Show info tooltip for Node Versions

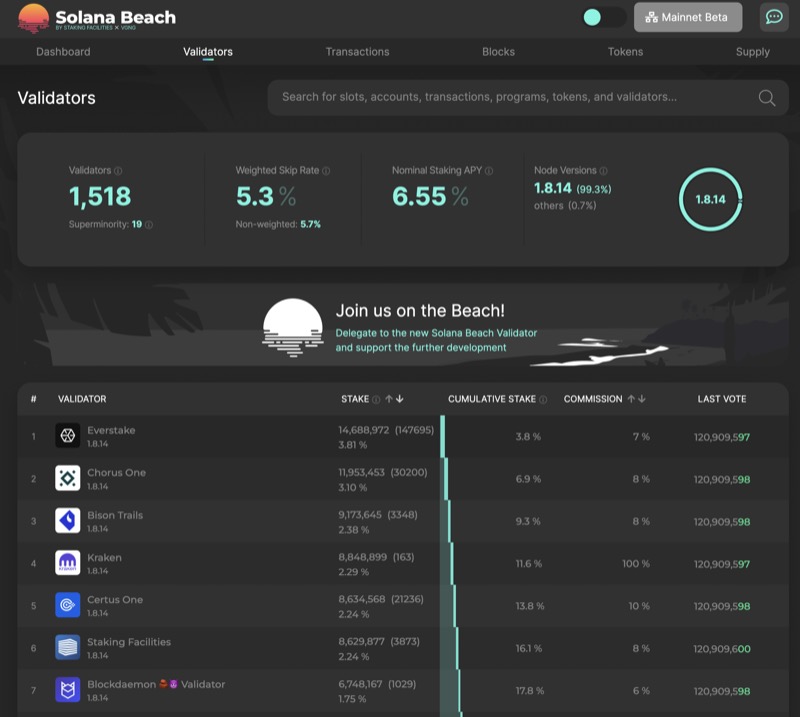coord(604,171)
